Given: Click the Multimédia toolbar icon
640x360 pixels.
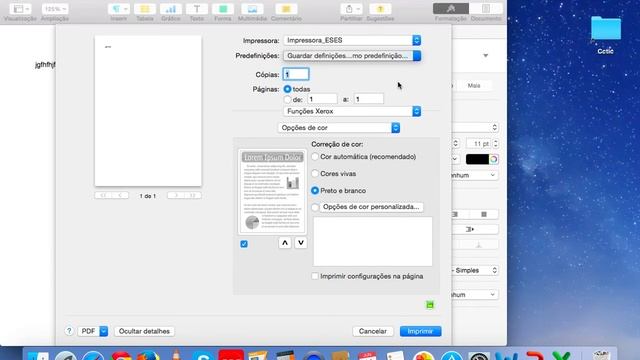Looking at the screenshot, I should (x=252, y=9).
